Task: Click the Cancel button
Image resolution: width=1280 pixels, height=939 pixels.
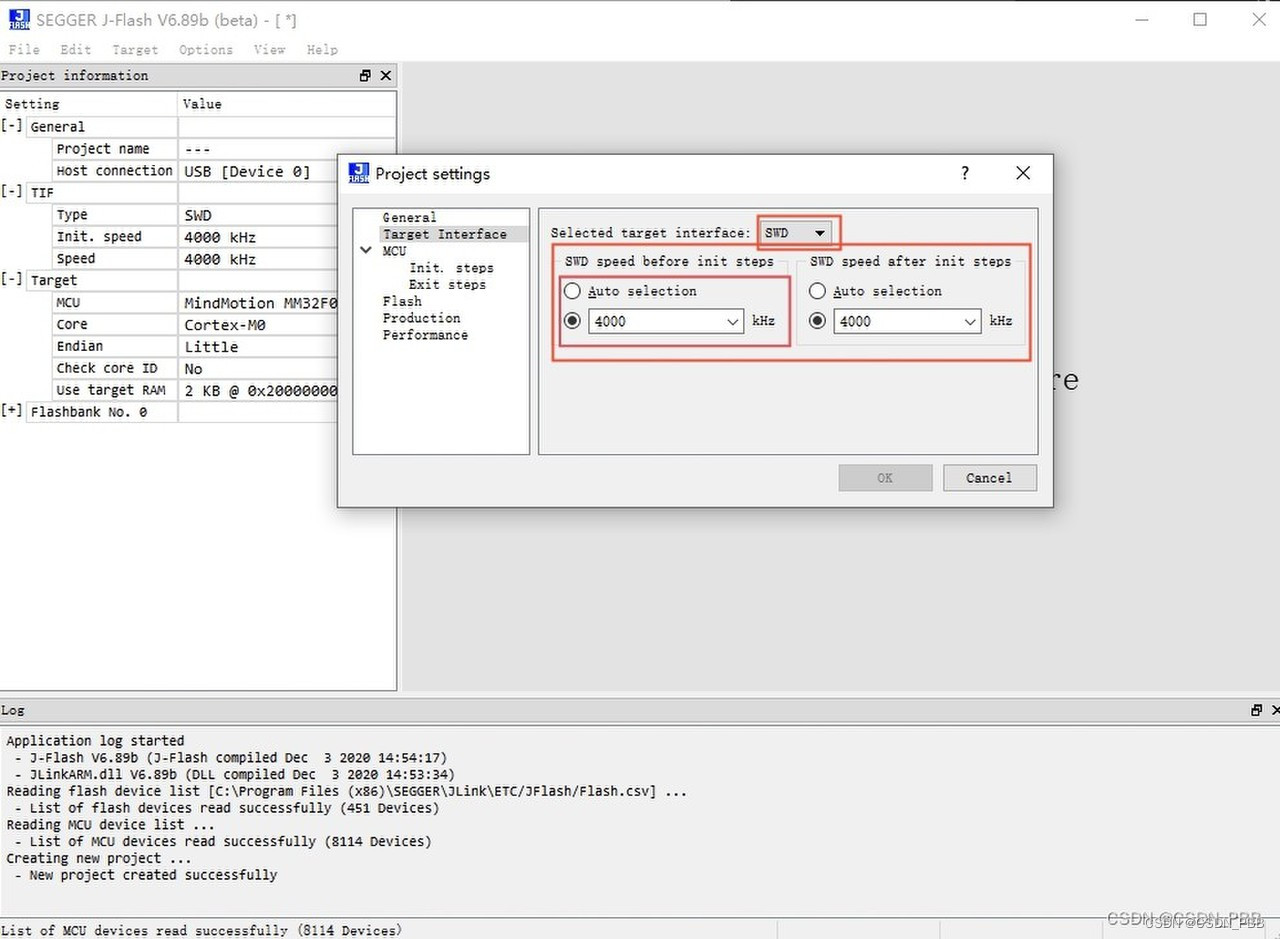Action: pyautogui.click(x=989, y=477)
